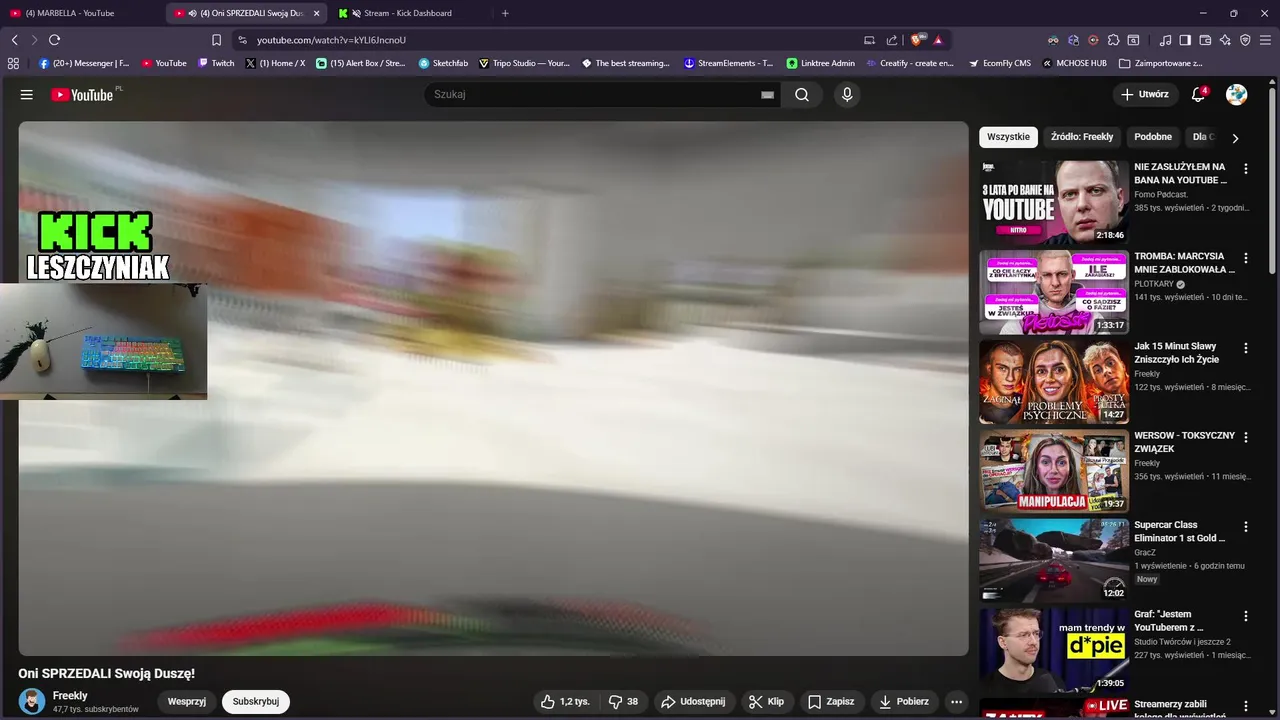Open the browser main menu
The width and height of the screenshot is (1280, 720).
pos(1265,40)
